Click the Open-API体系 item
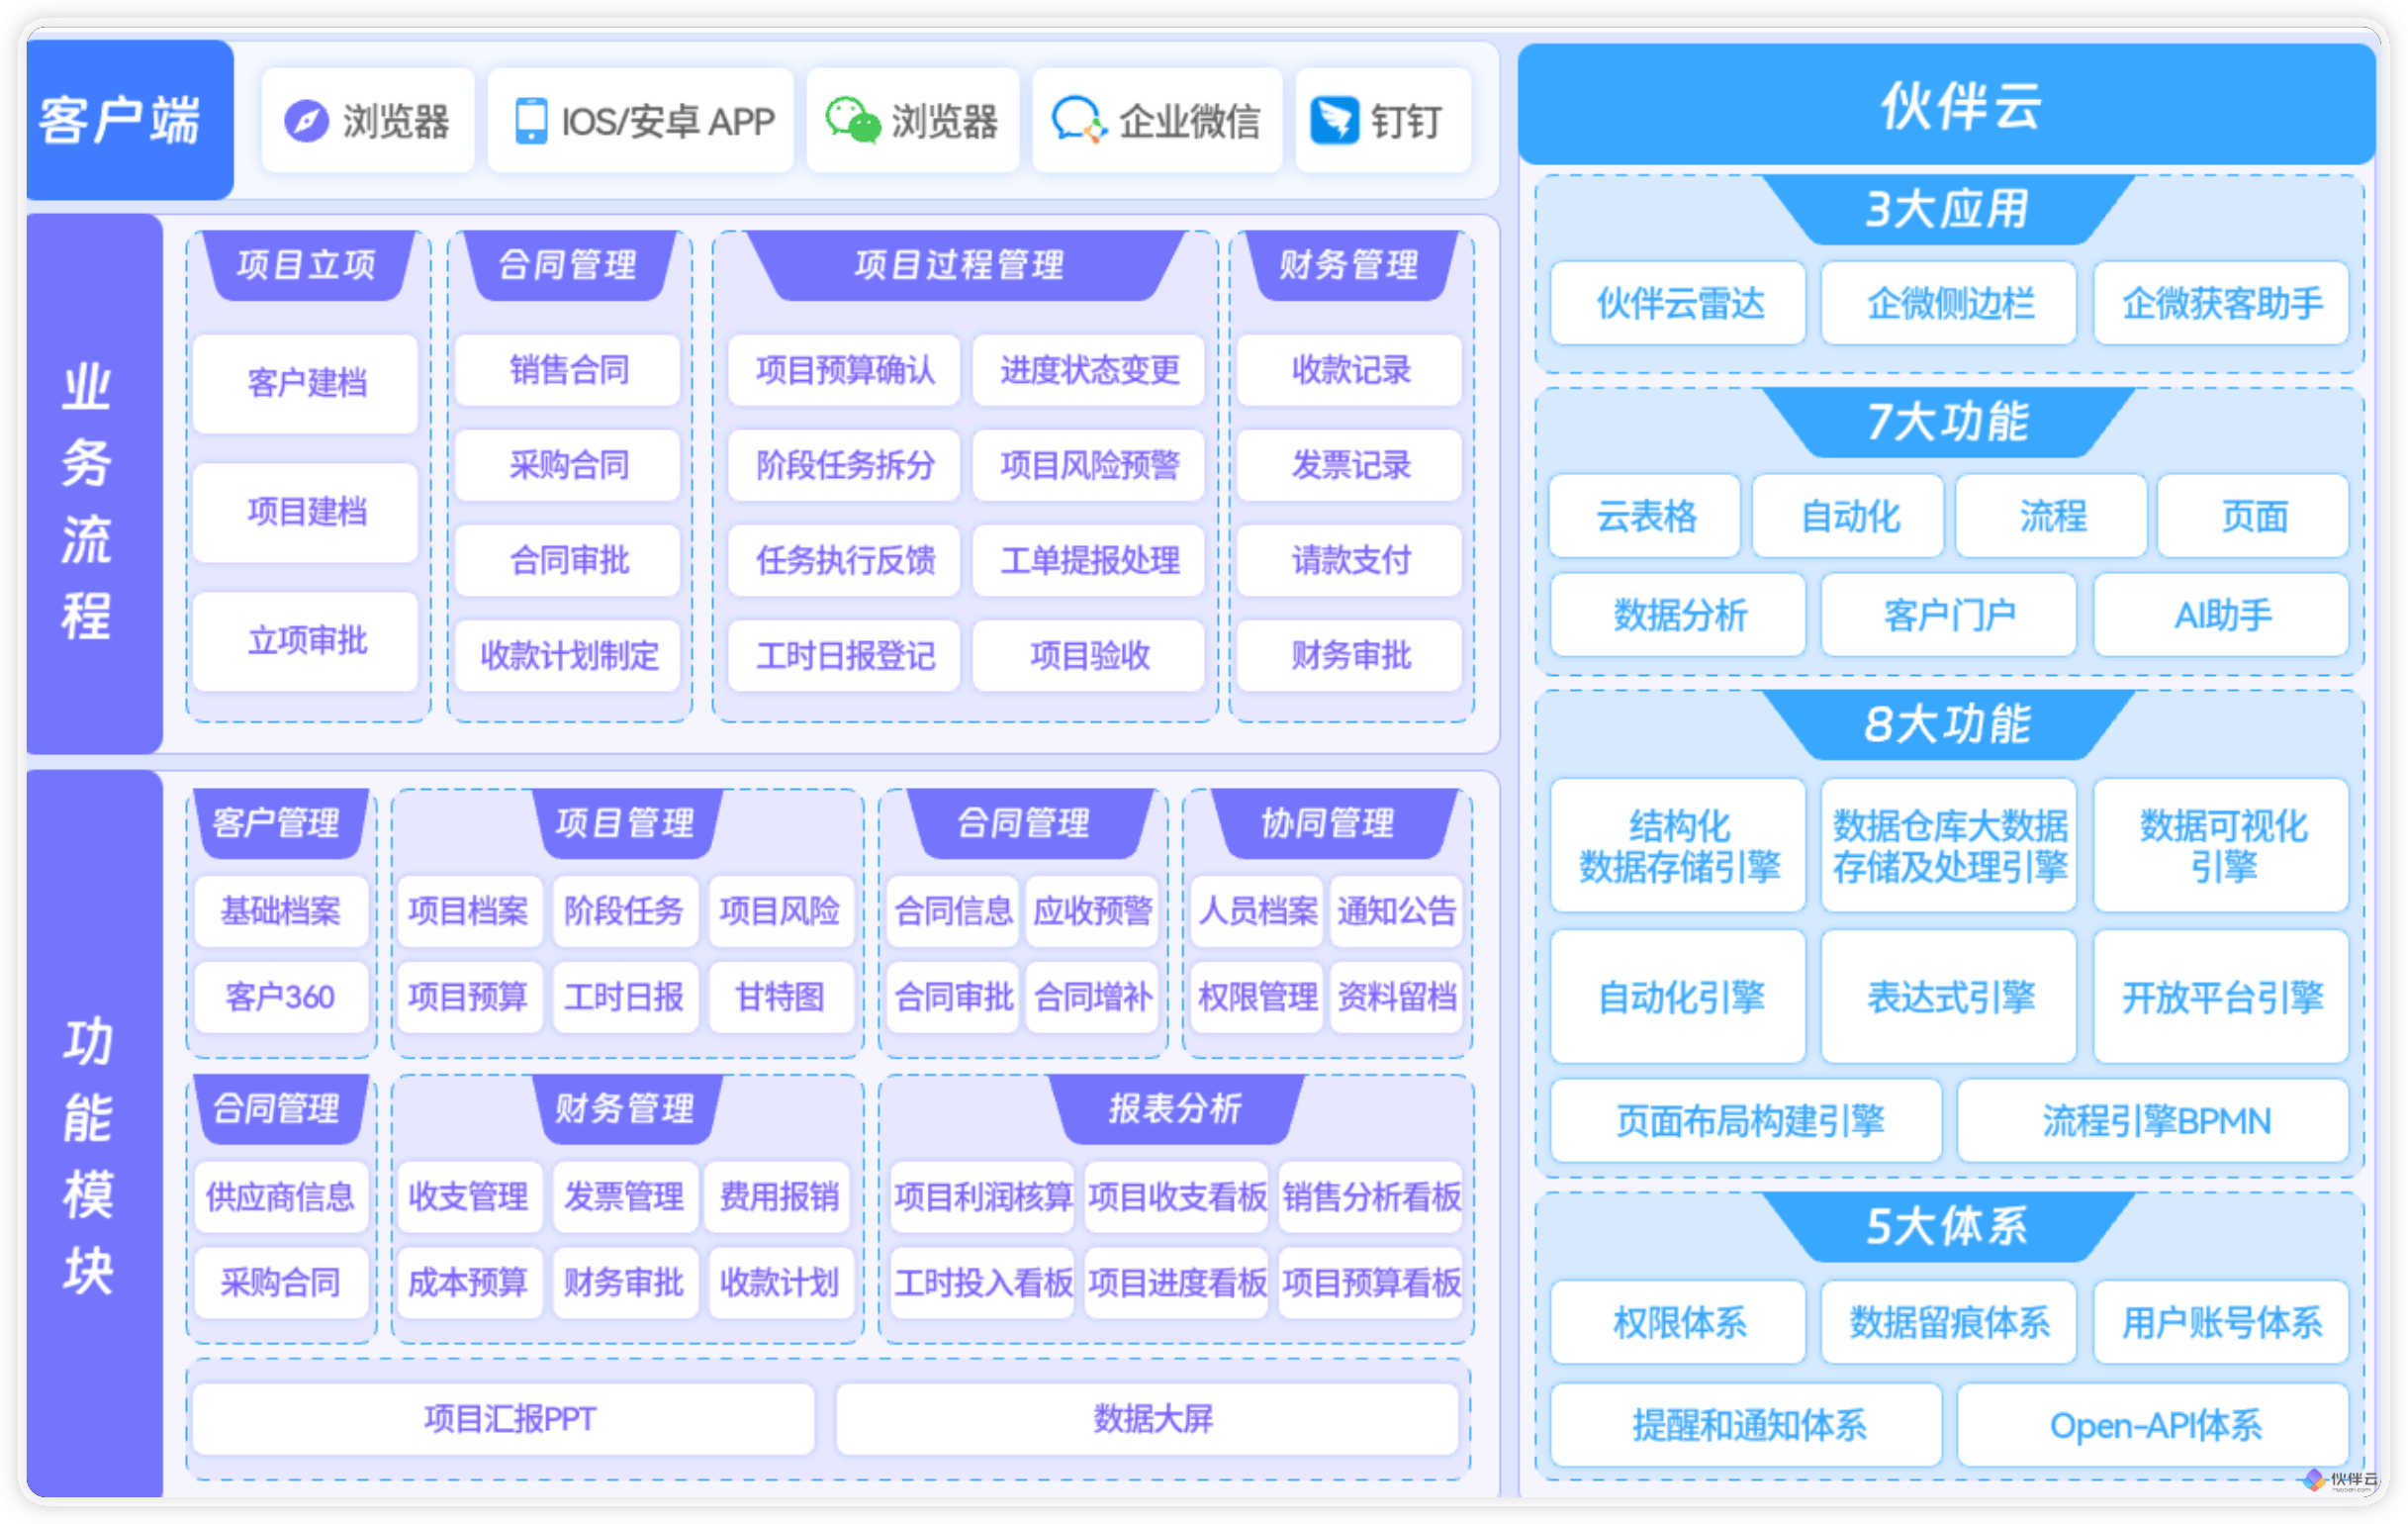2408x1524 pixels. [2154, 1426]
